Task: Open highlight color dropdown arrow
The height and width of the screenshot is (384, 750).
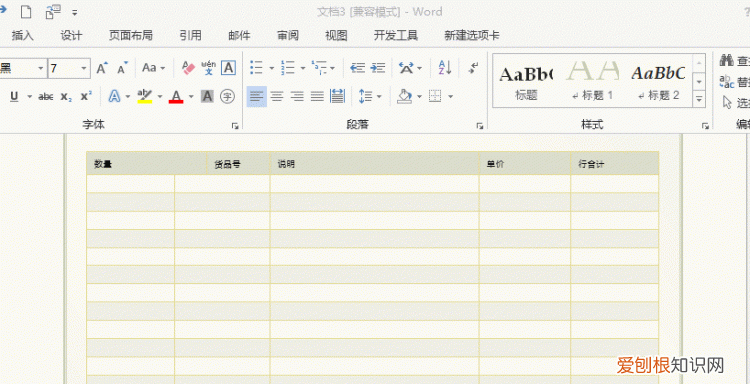Action: [160, 97]
